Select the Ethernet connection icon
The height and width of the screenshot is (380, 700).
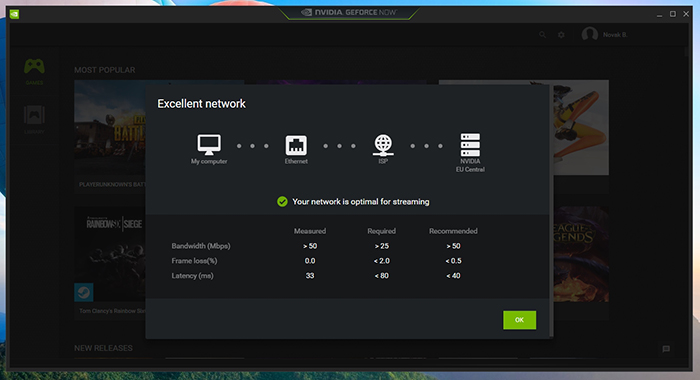pos(296,145)
